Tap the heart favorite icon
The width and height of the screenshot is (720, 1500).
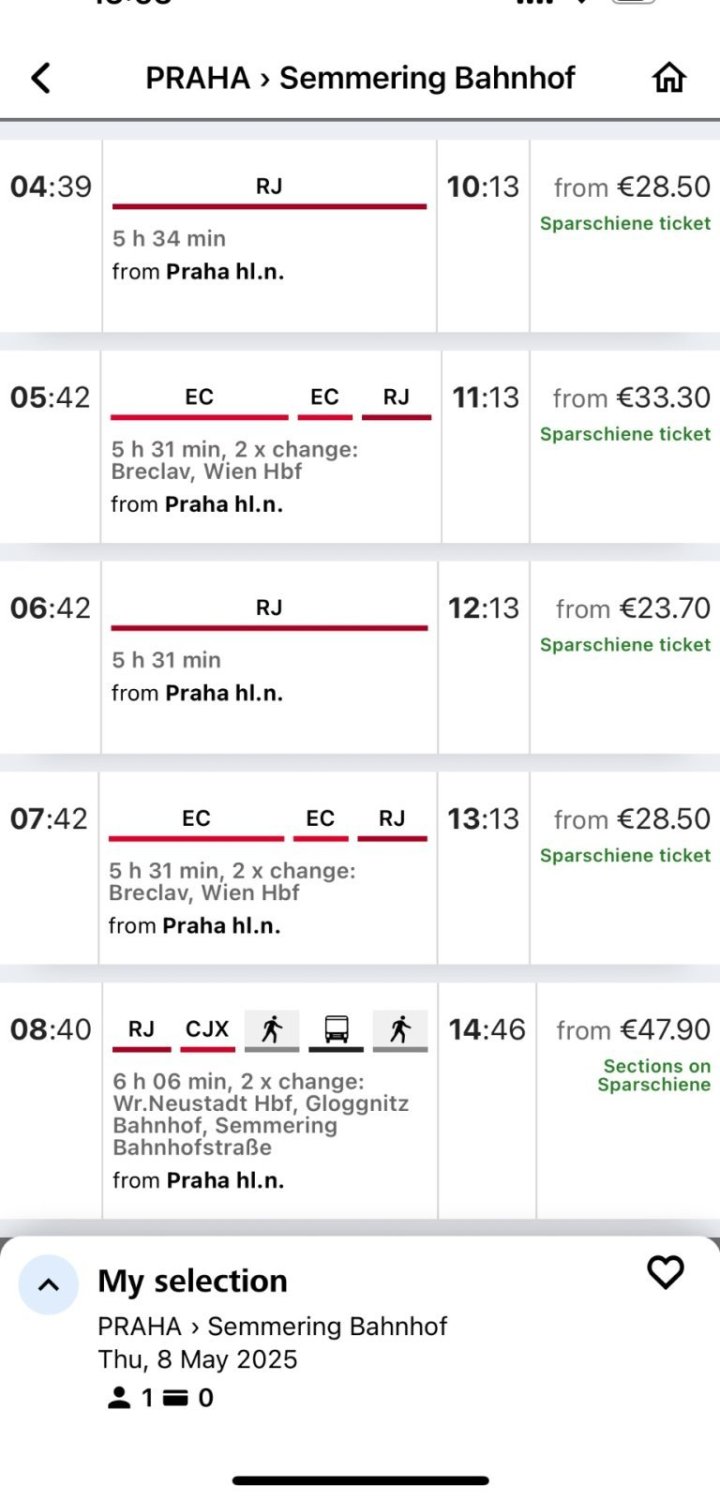666,1272
